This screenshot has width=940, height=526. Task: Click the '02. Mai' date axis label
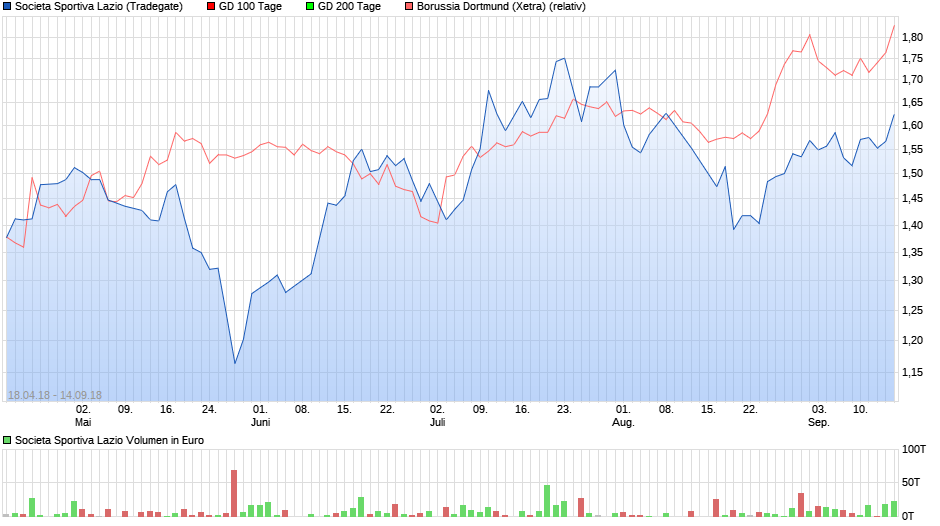point(83,416)
